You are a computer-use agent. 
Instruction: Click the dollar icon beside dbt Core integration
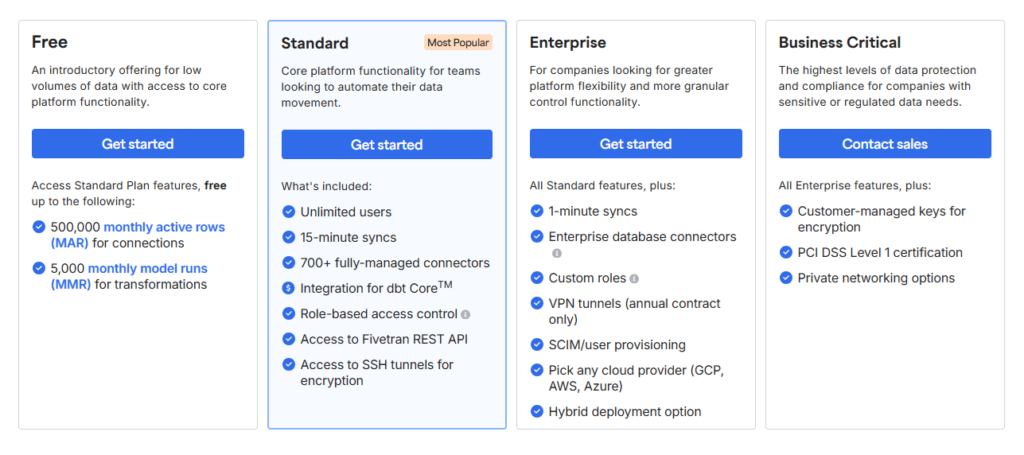tap(289, 288)
